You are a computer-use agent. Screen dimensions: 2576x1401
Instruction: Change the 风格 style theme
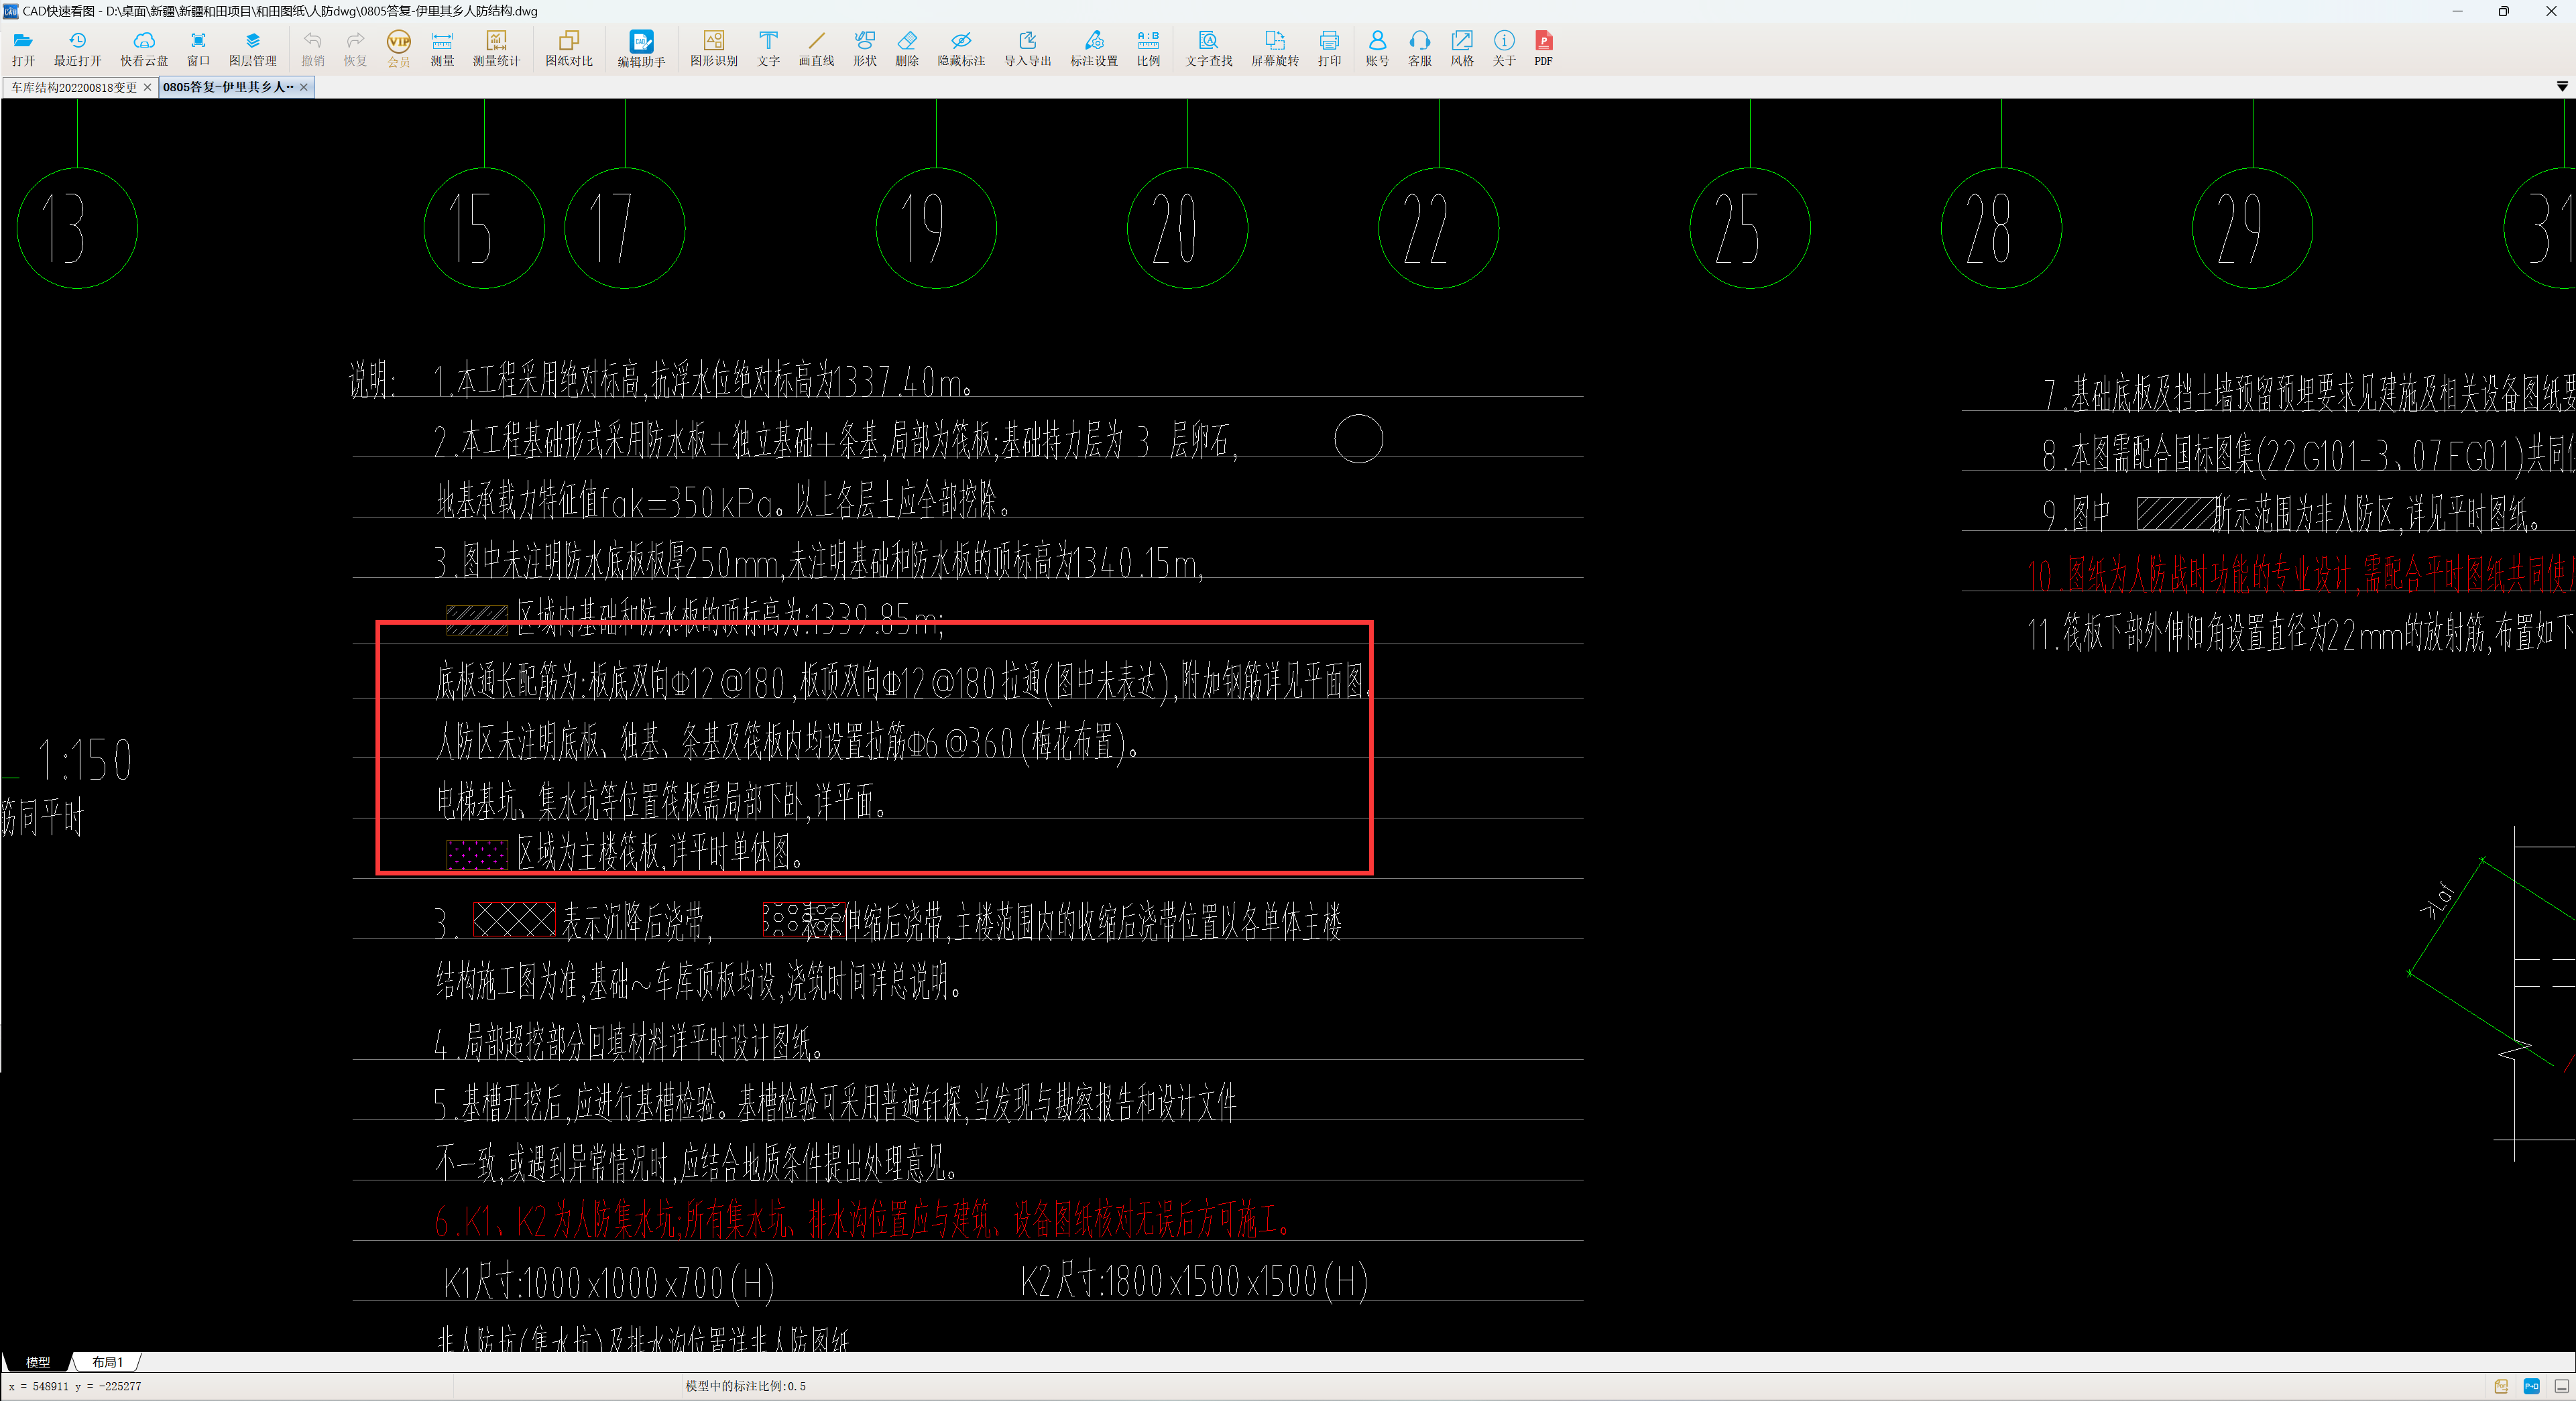[x=1462, y=48]
